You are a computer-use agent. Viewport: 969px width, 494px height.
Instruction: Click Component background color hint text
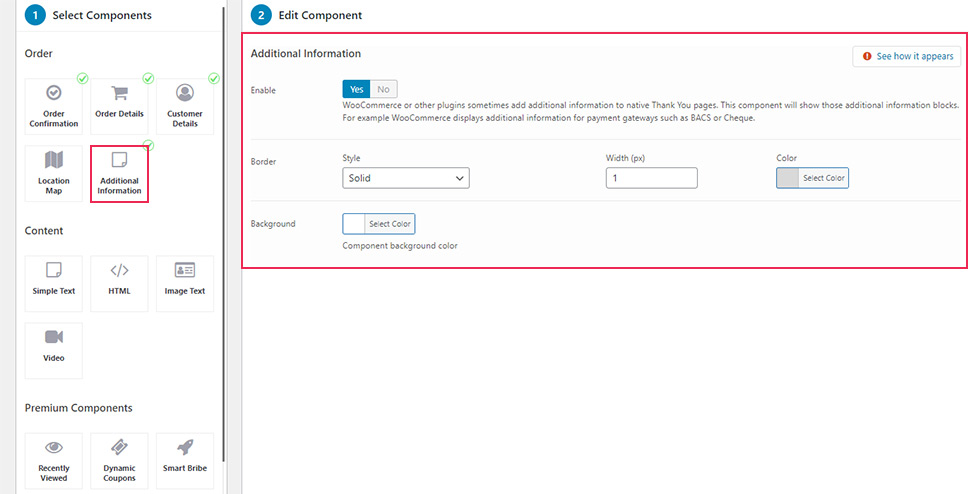[x=400, y=245]
